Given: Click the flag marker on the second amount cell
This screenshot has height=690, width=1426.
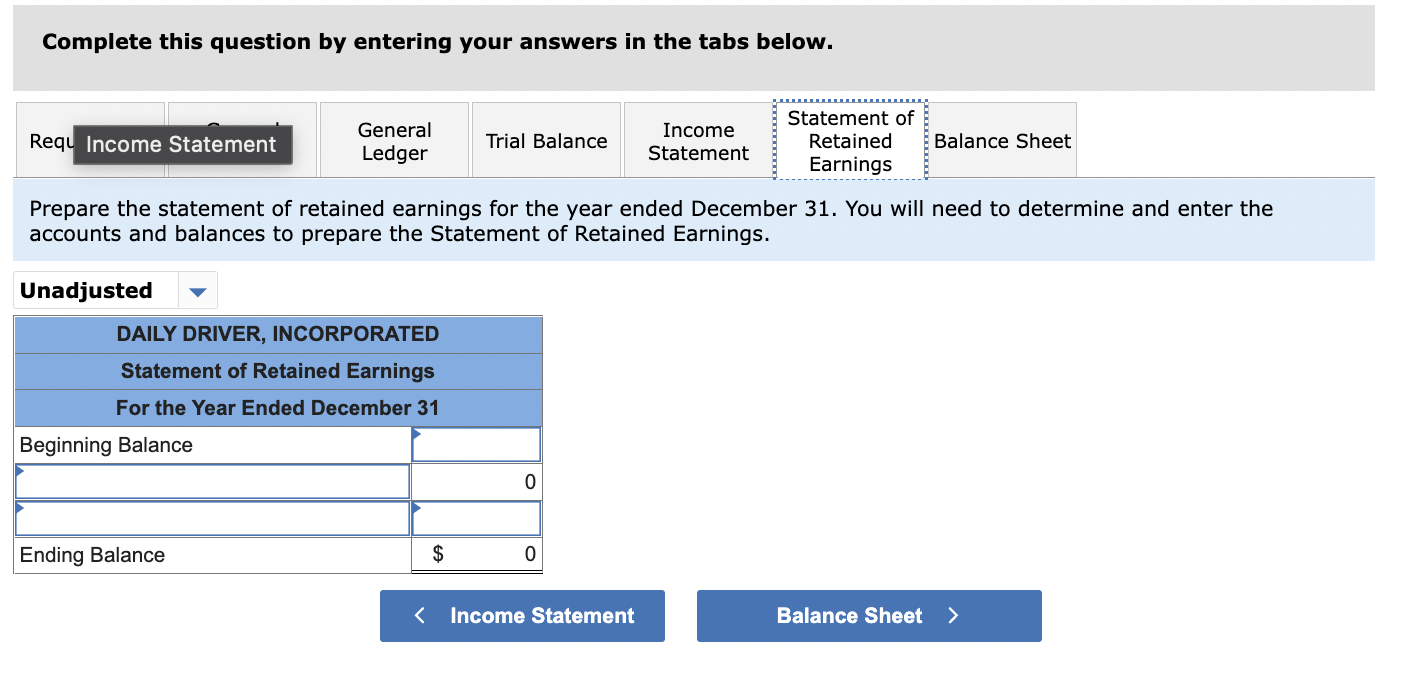Looking at the screenshot, I should [416, 507].
